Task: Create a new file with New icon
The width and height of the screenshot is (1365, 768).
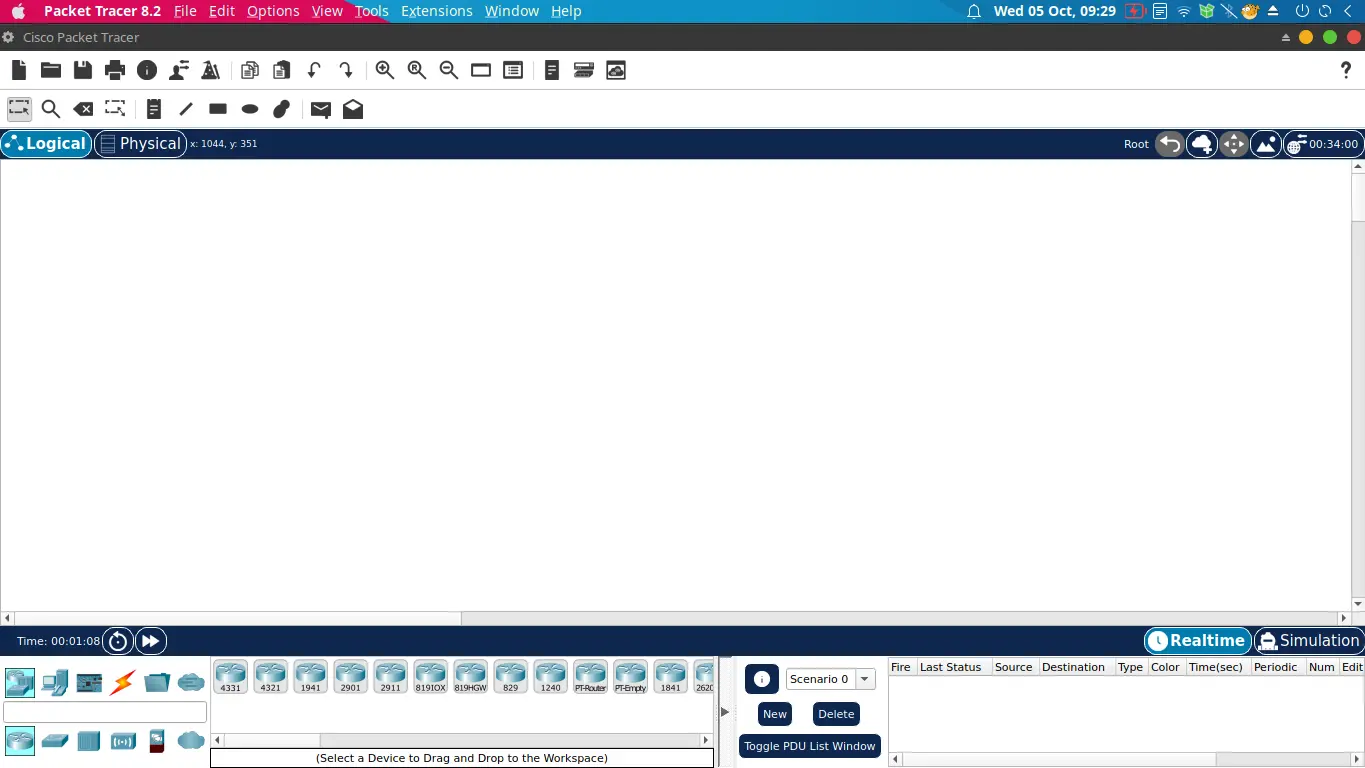Action: (19, 70)
